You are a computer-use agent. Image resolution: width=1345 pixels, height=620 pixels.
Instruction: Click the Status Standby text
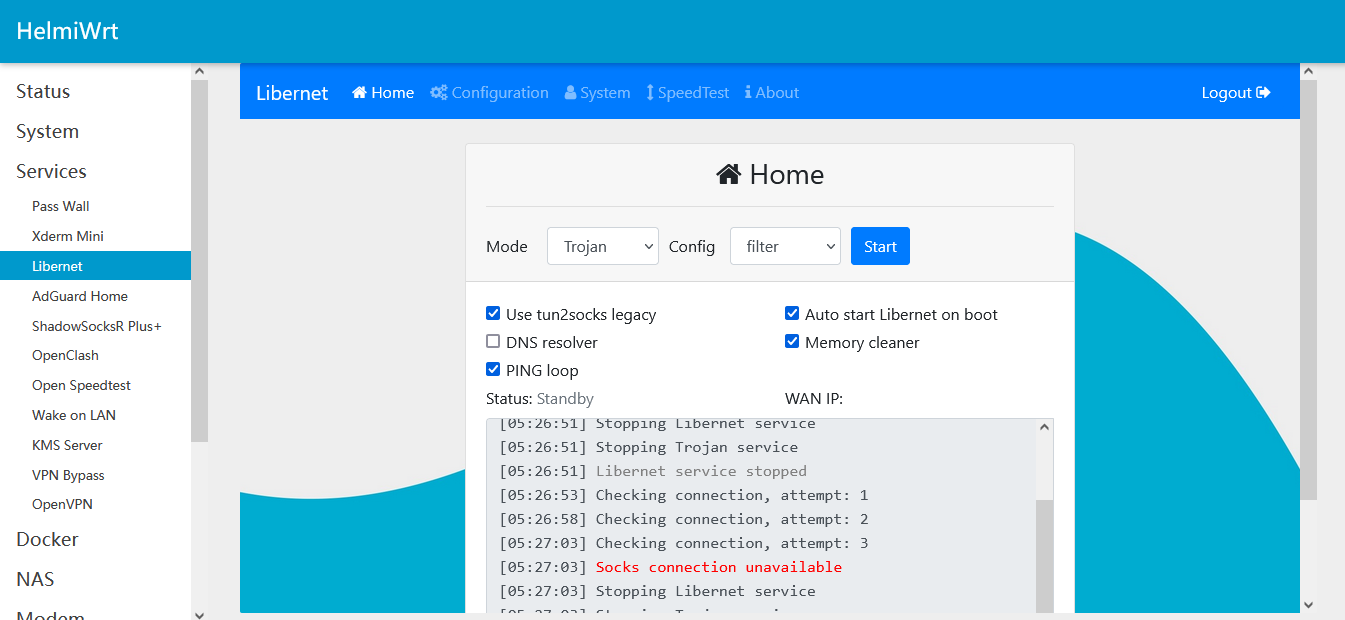(x=540, y=399)
